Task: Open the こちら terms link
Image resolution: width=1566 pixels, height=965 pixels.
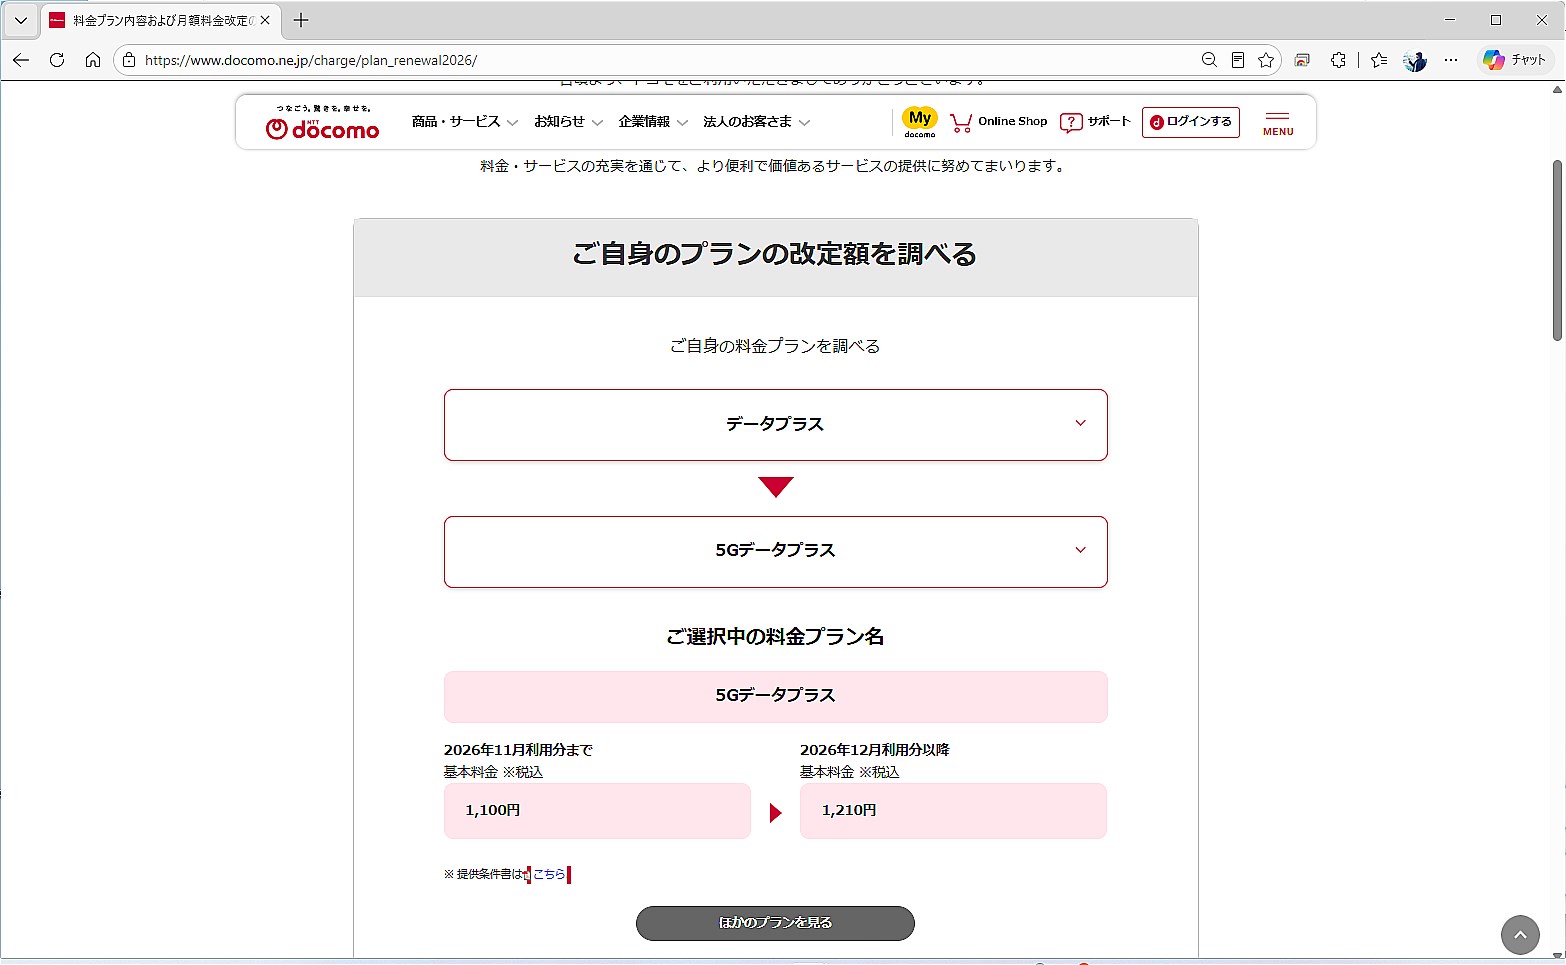Action: click(x=549, y=874)
